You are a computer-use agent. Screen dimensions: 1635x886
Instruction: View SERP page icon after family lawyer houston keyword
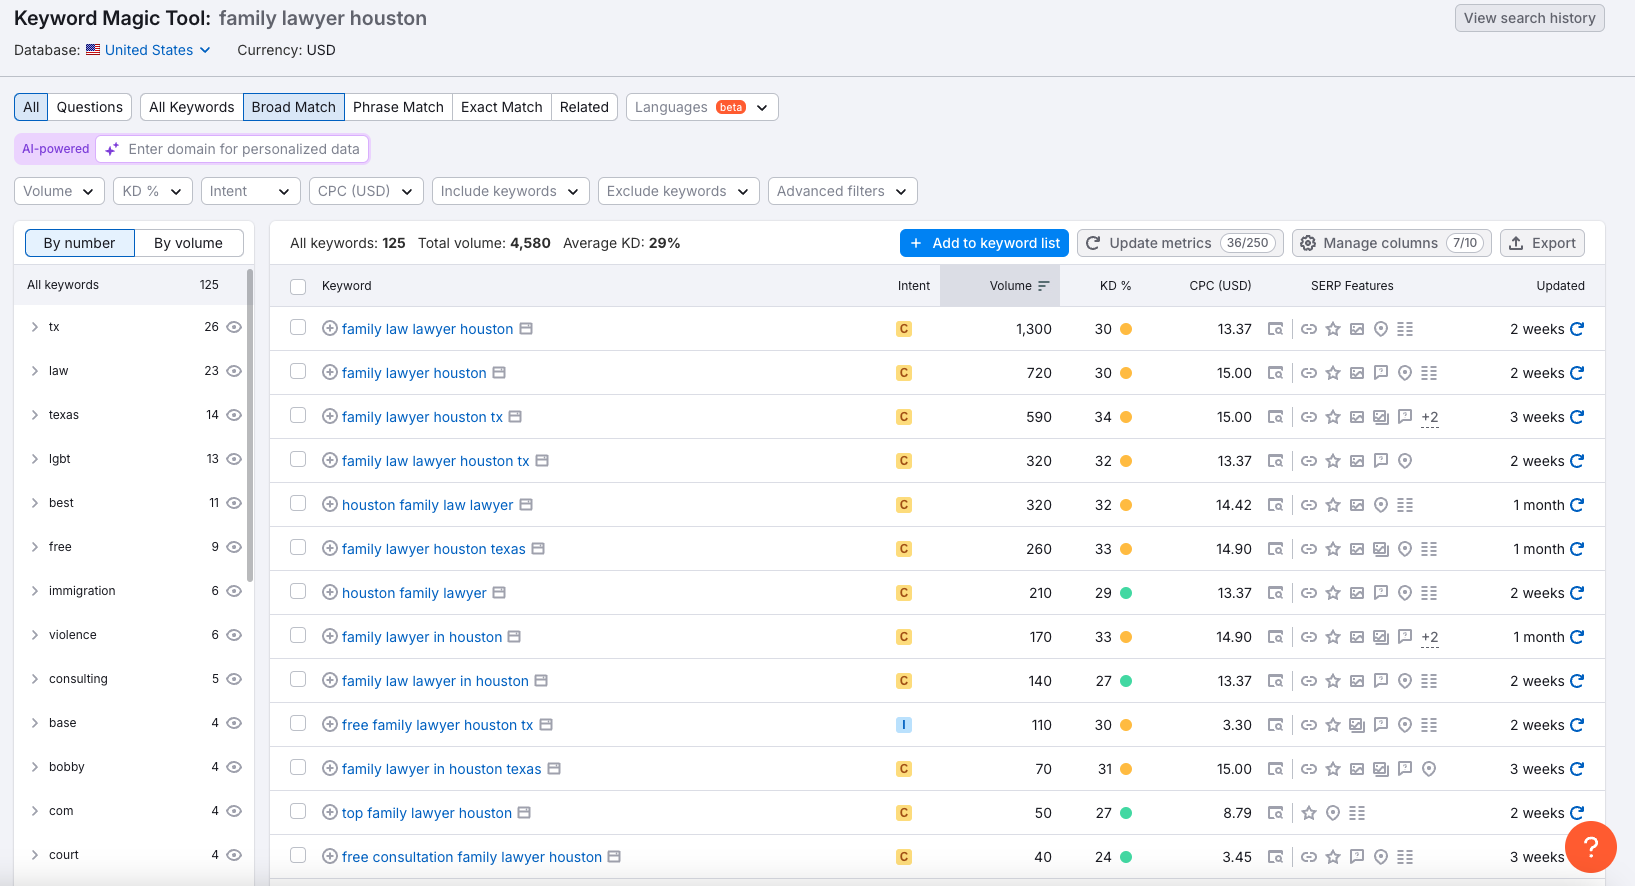tap(499, 373)
